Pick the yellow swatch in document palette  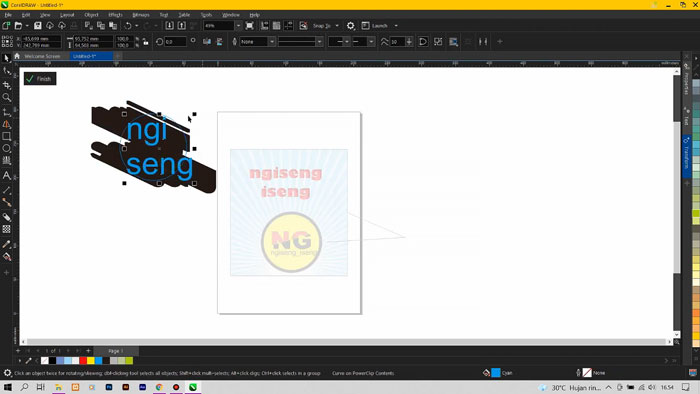point(91,361)
